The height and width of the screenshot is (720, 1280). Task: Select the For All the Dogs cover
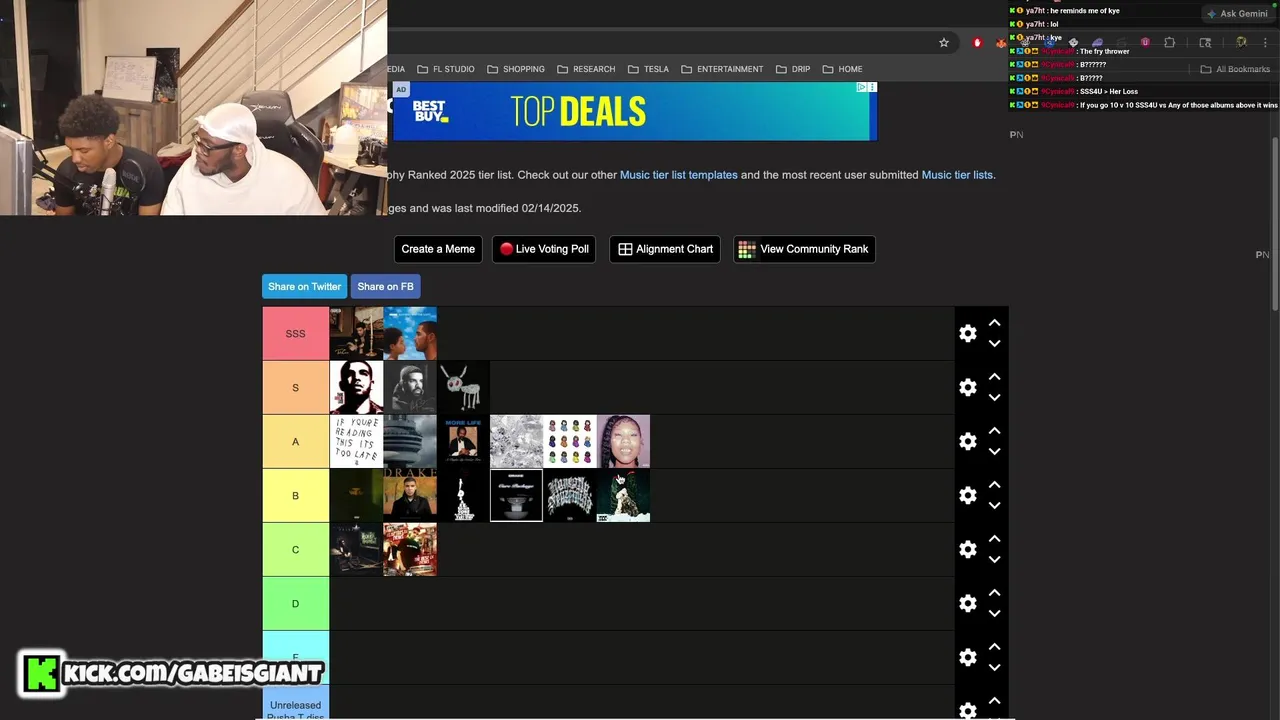coord(463,387)
